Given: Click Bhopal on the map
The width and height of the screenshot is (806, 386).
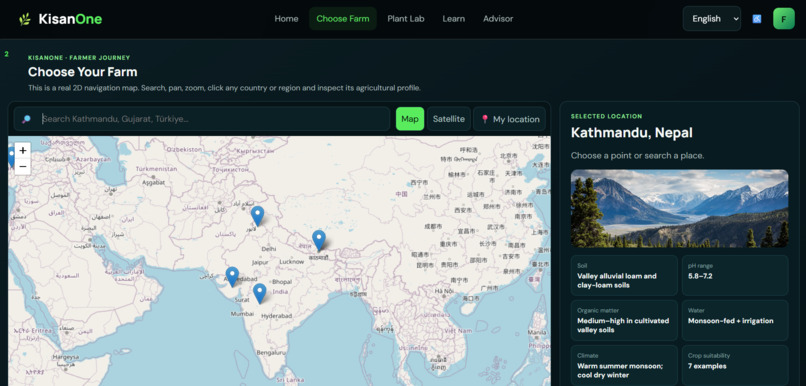Looking at the screenshot, I should point(282,282).
